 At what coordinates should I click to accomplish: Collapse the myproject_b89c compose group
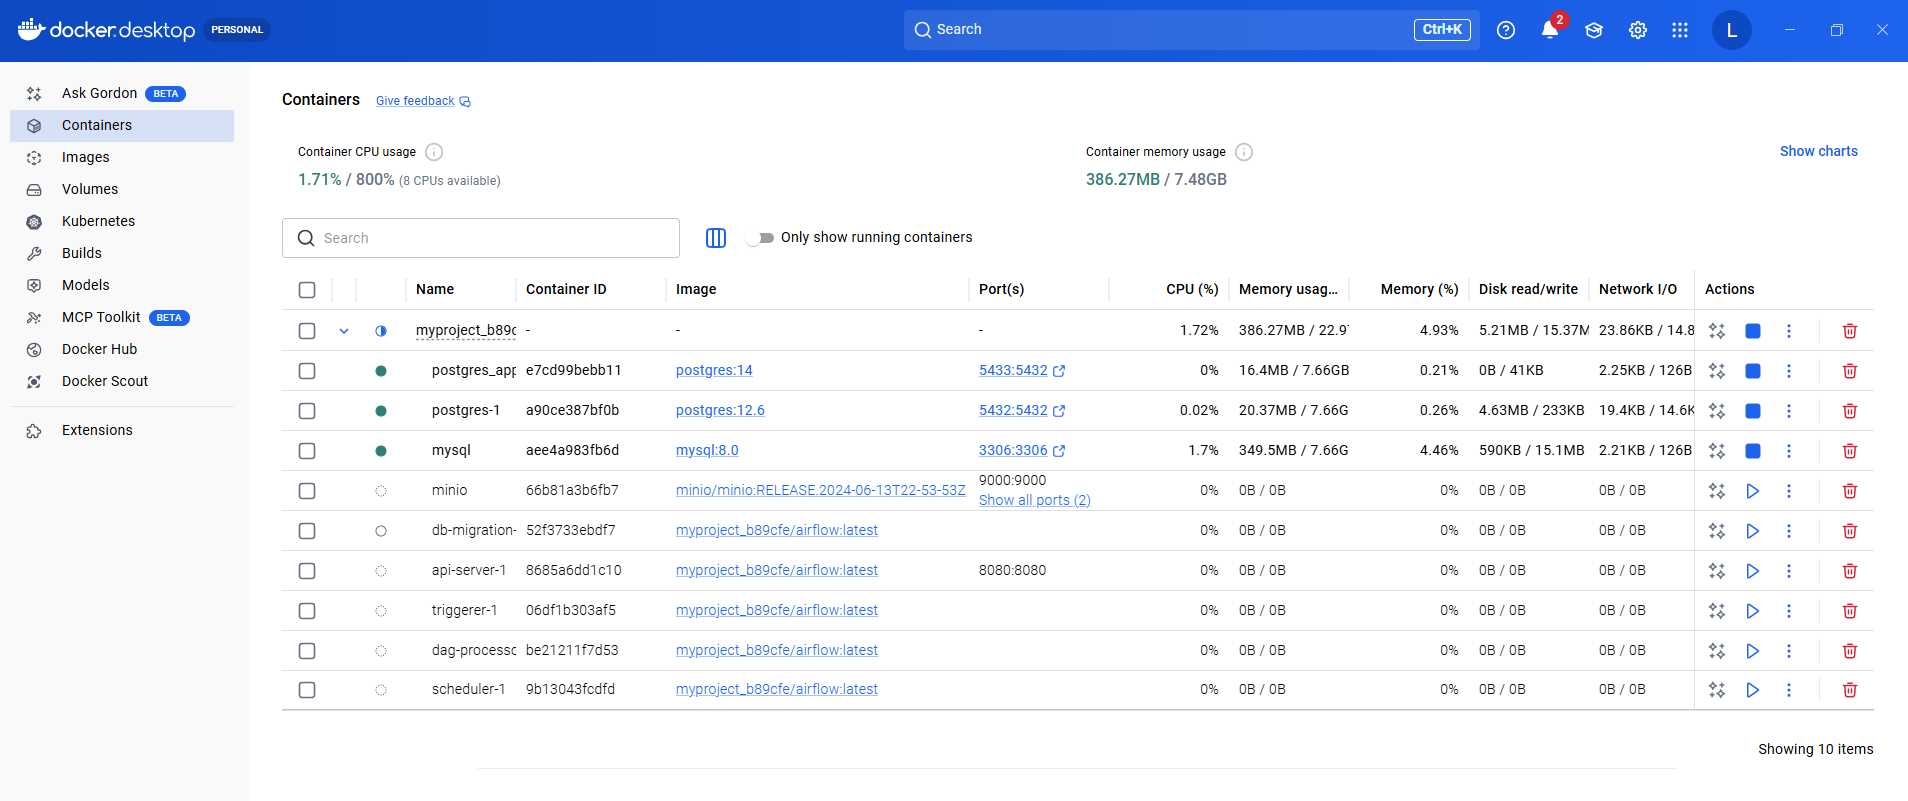(x=344, y=331)
